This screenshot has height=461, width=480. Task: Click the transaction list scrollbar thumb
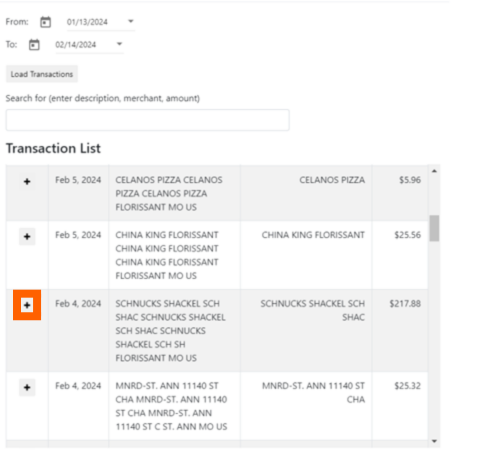coord(434,228)
